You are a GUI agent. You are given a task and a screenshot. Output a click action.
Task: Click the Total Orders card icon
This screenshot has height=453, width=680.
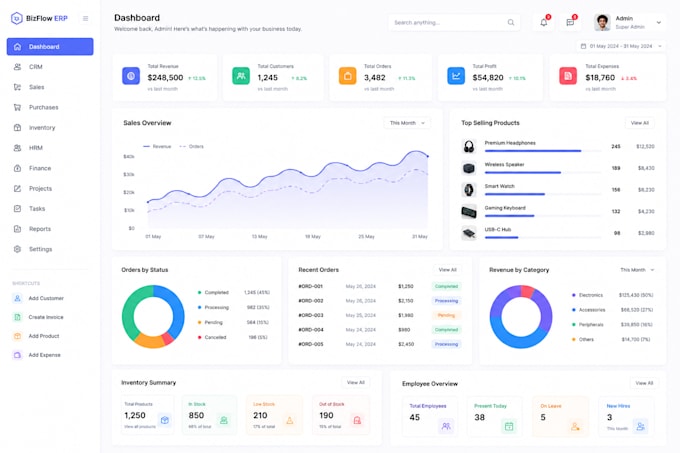347,76
